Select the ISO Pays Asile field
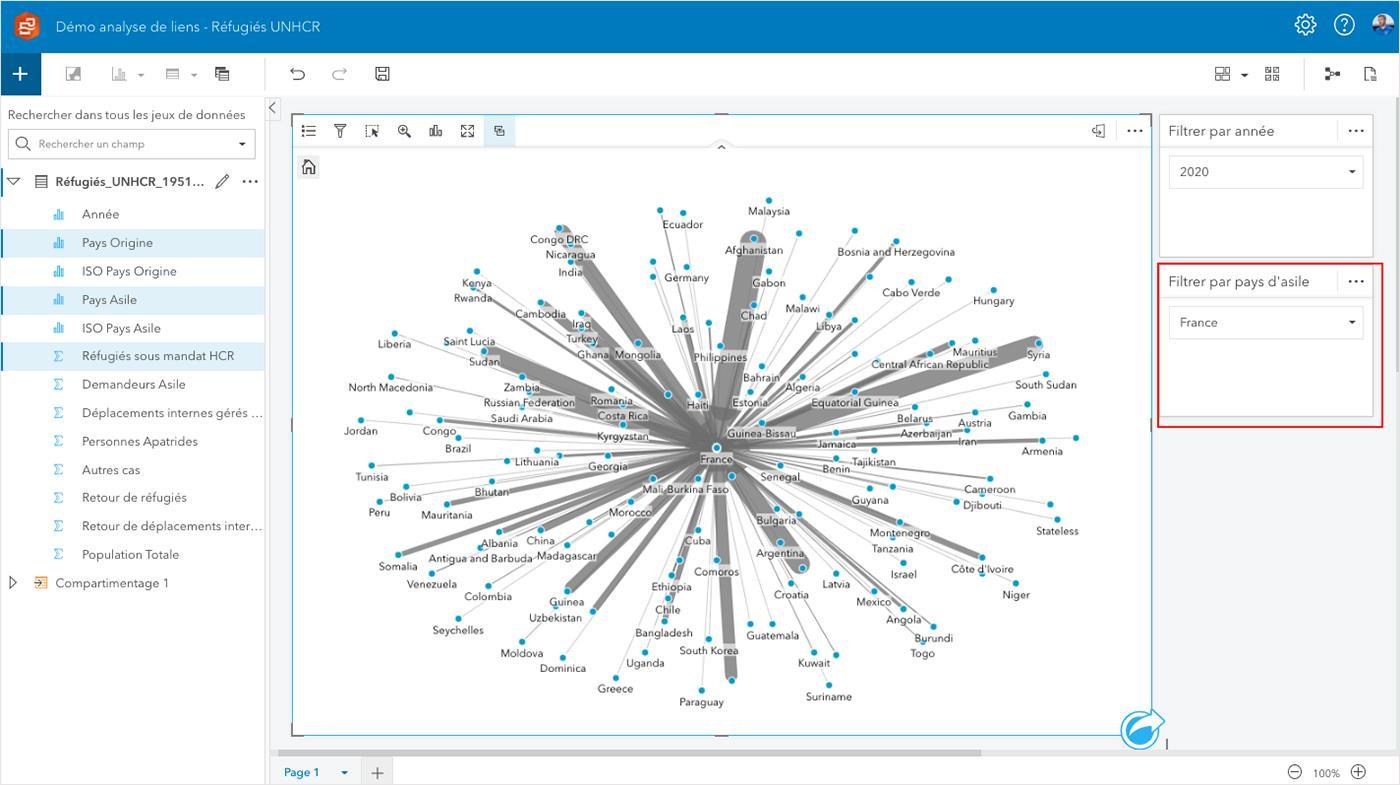1400x785 pixels. [134, 328]
